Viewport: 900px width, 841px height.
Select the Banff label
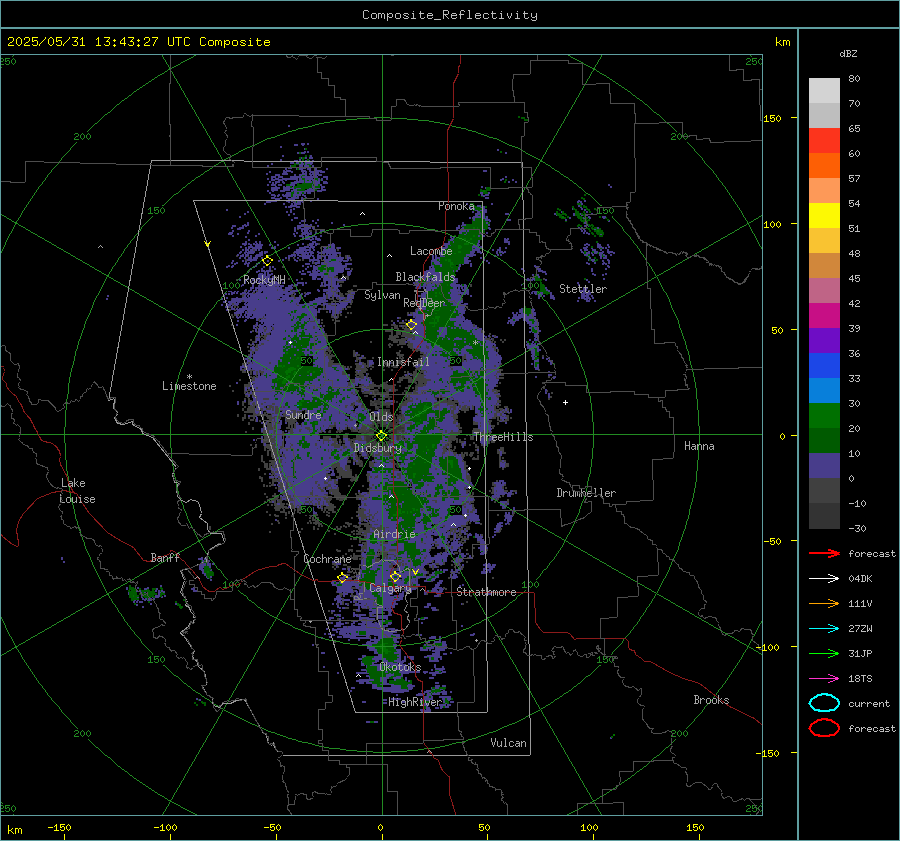[x=165, y=557]
